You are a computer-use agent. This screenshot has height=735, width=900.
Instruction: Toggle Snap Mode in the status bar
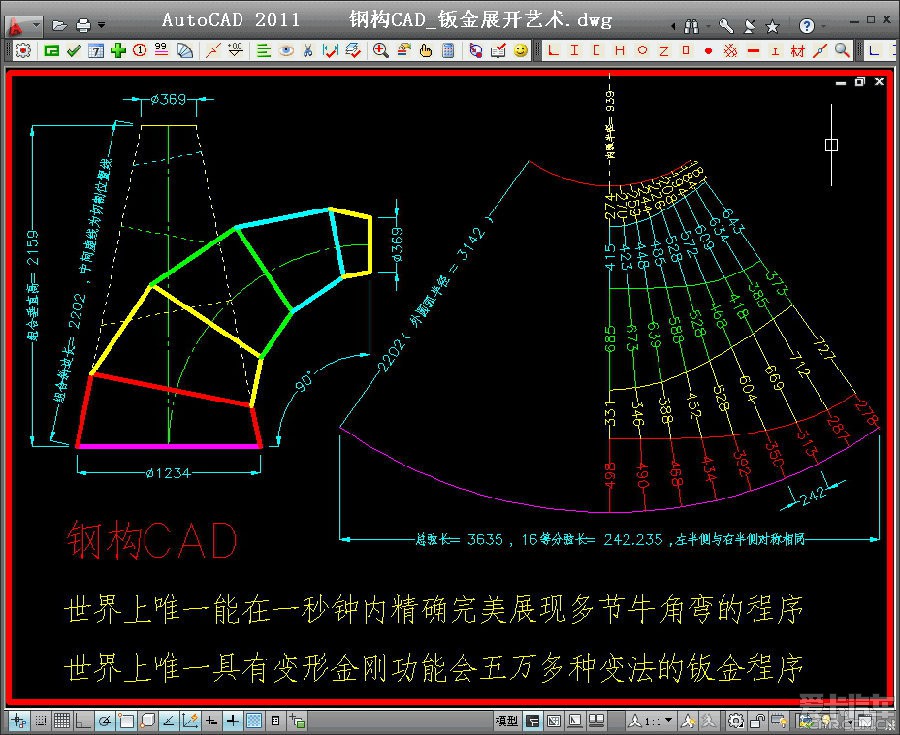coord(41,721)
